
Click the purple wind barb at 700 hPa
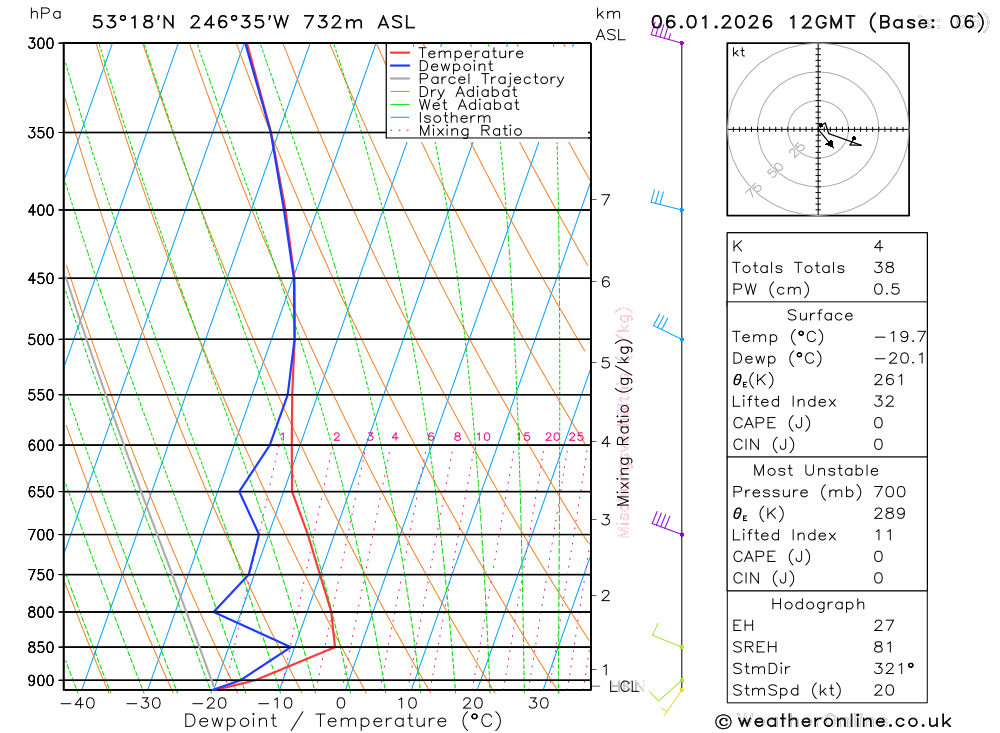668,524
